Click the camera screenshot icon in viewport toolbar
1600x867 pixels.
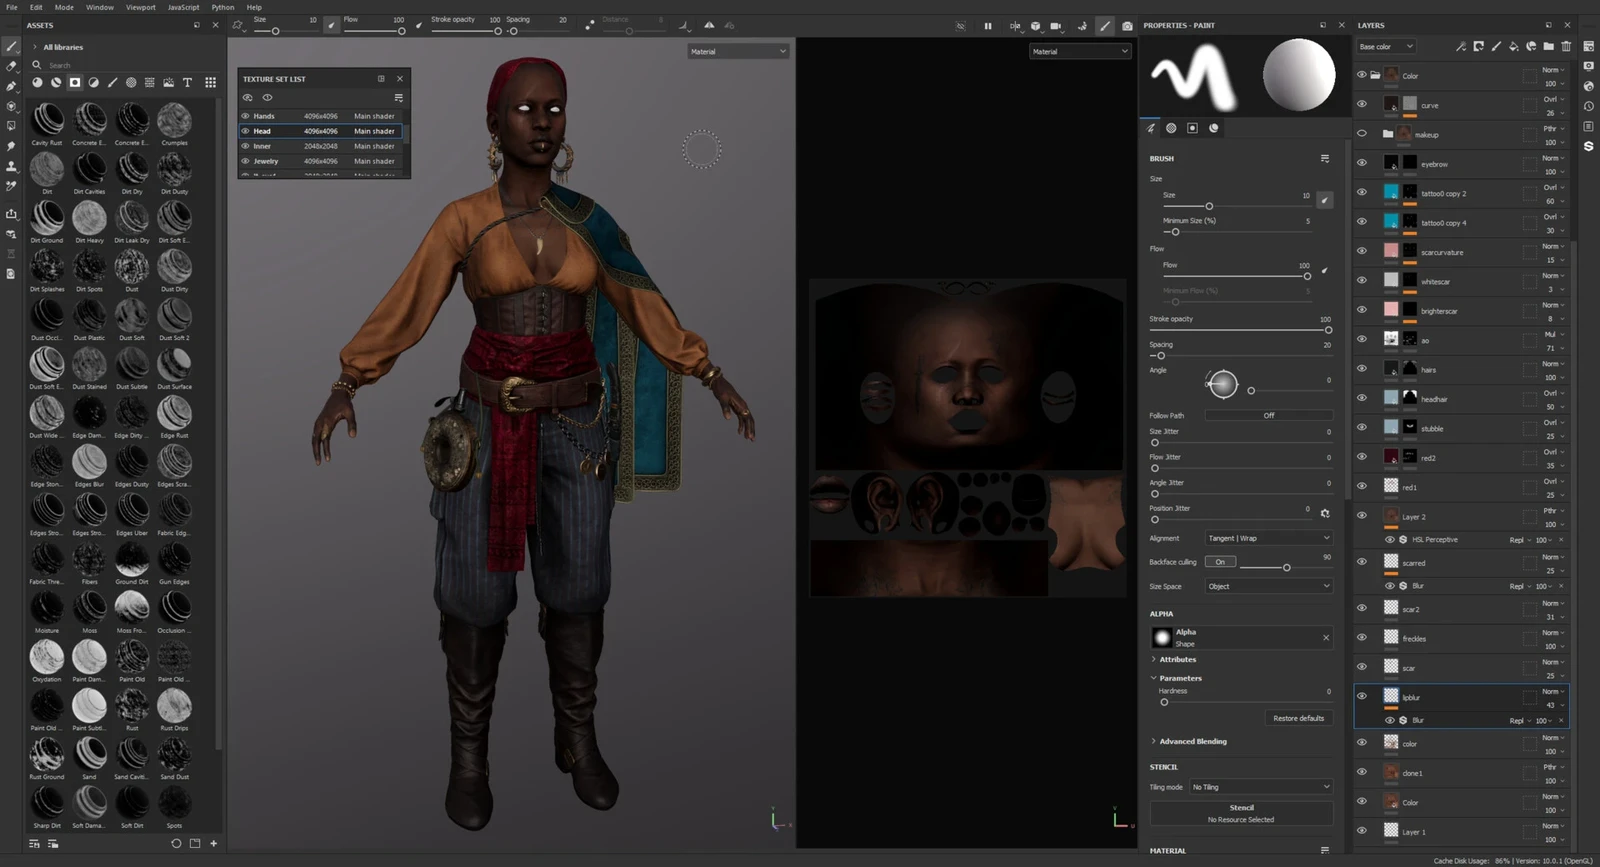[x=1127, y=26]
